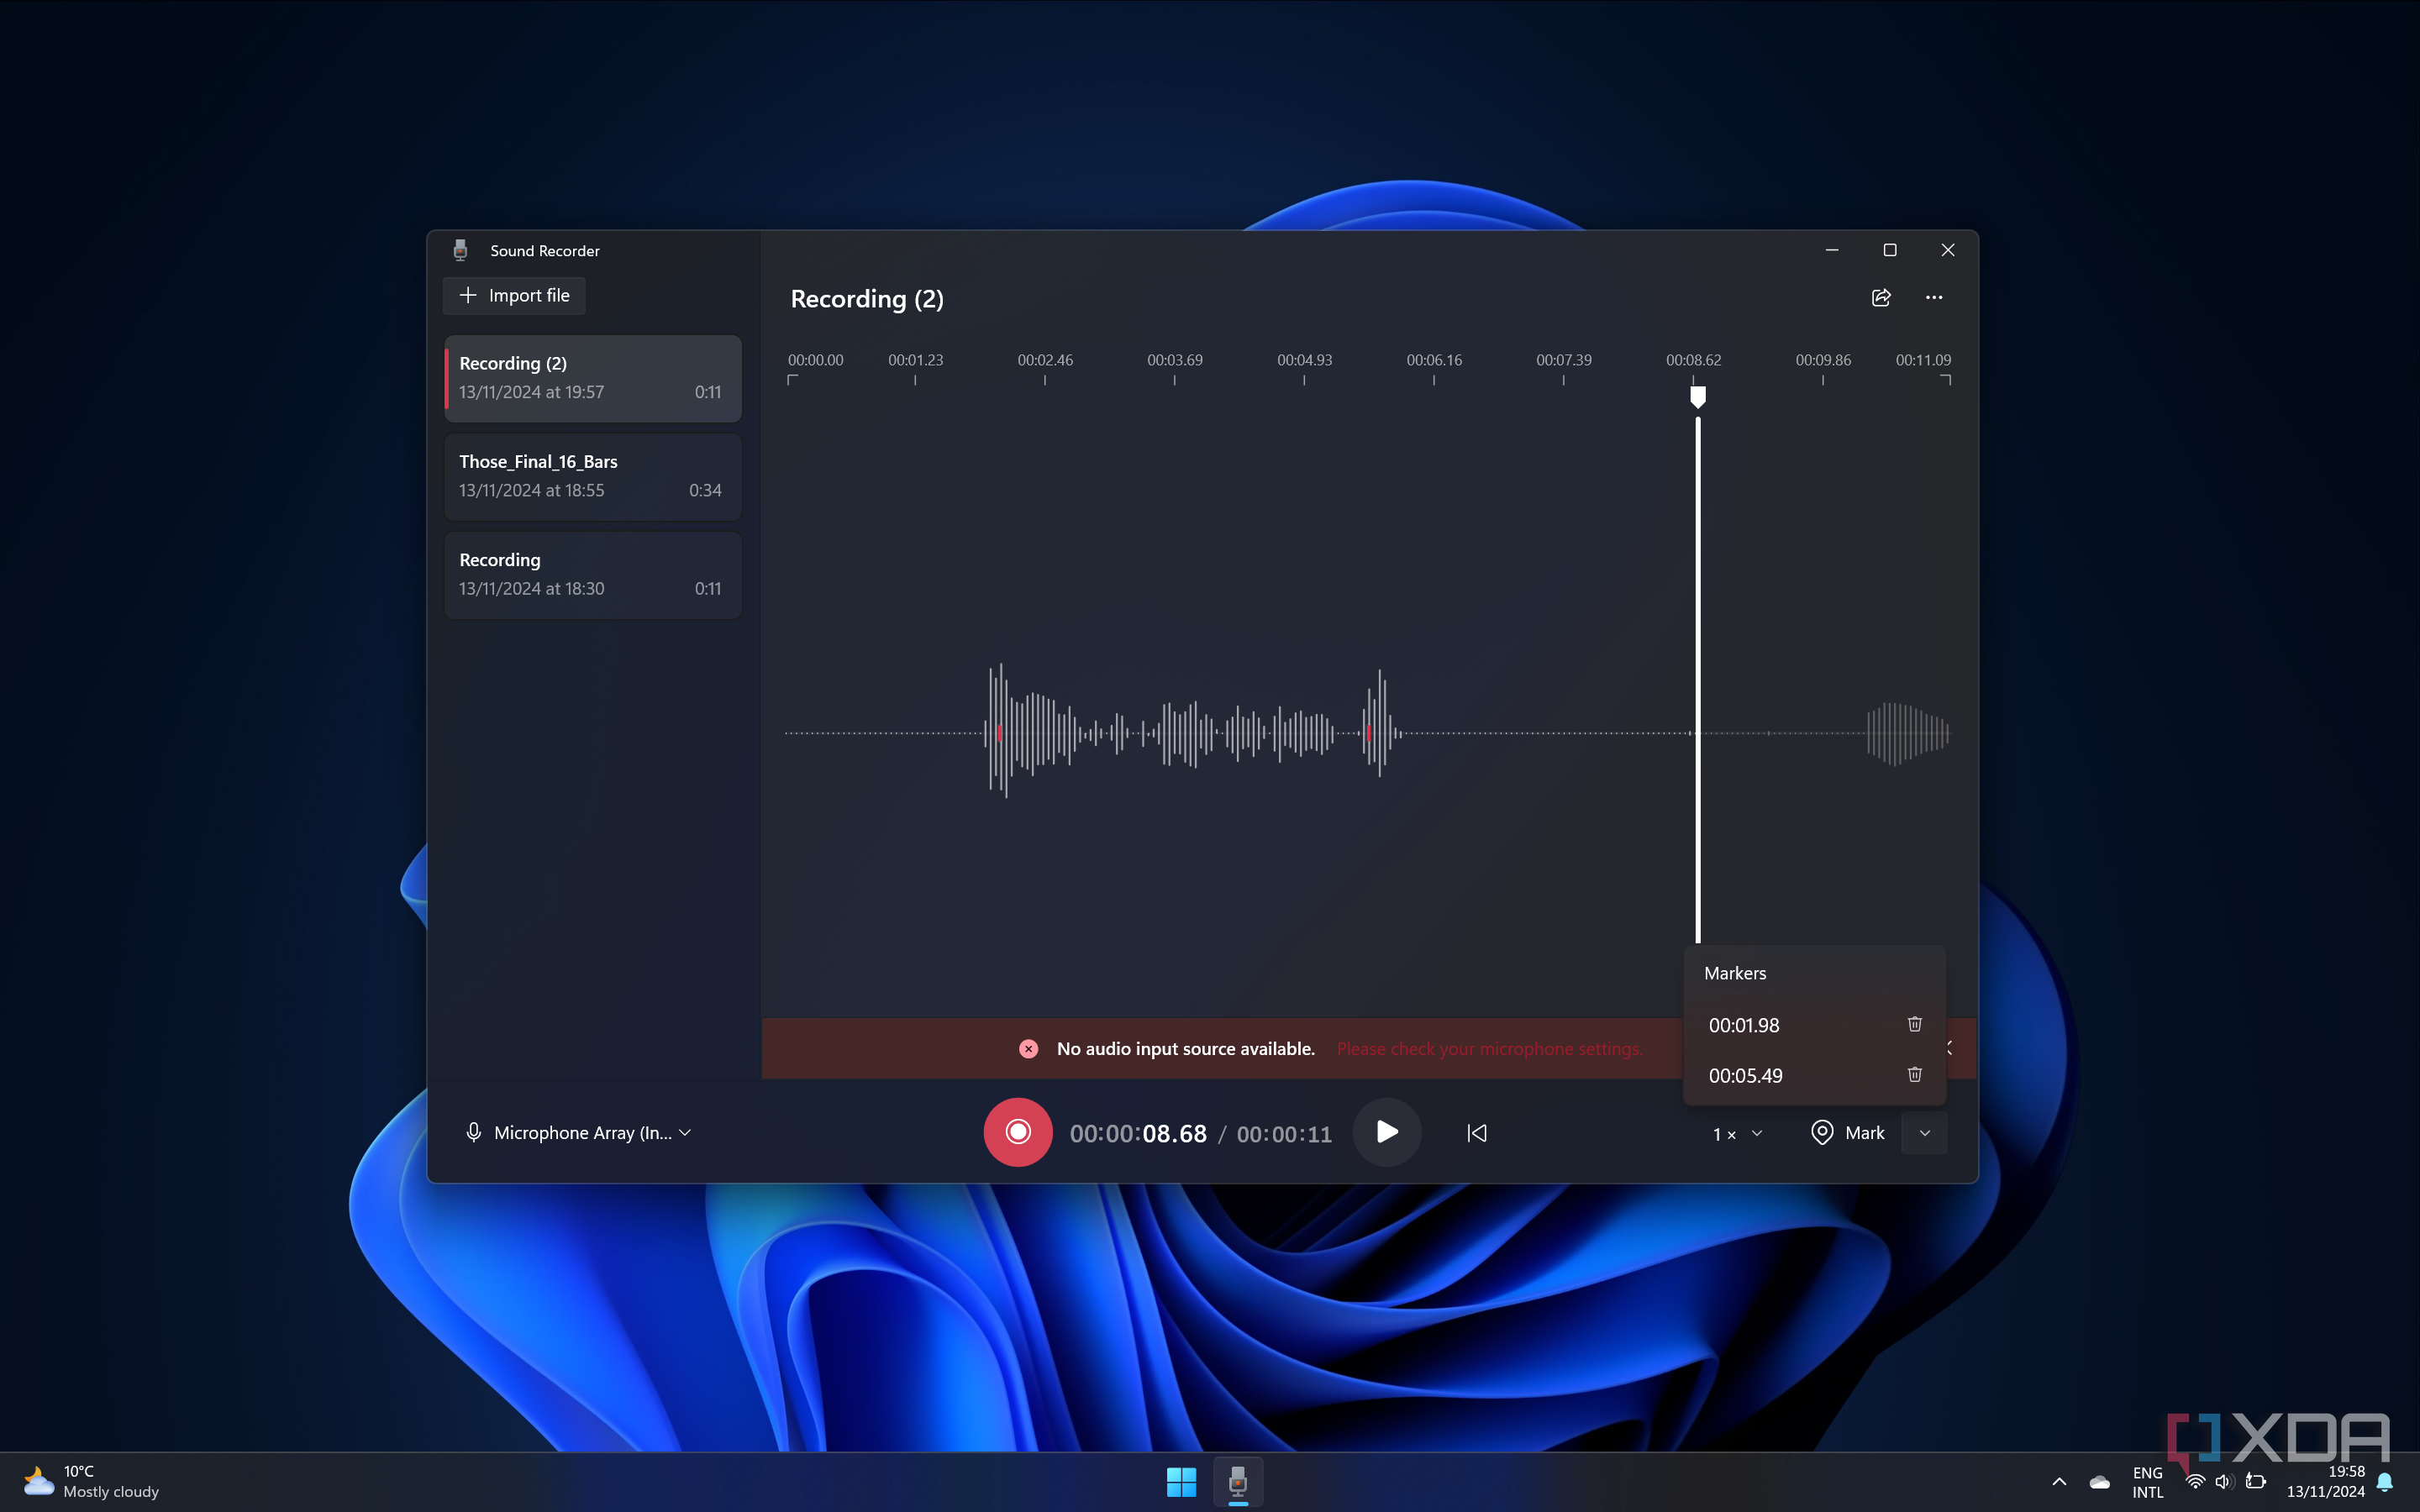
Task: Click the skip to start icon
Action: [1476, 1133]
